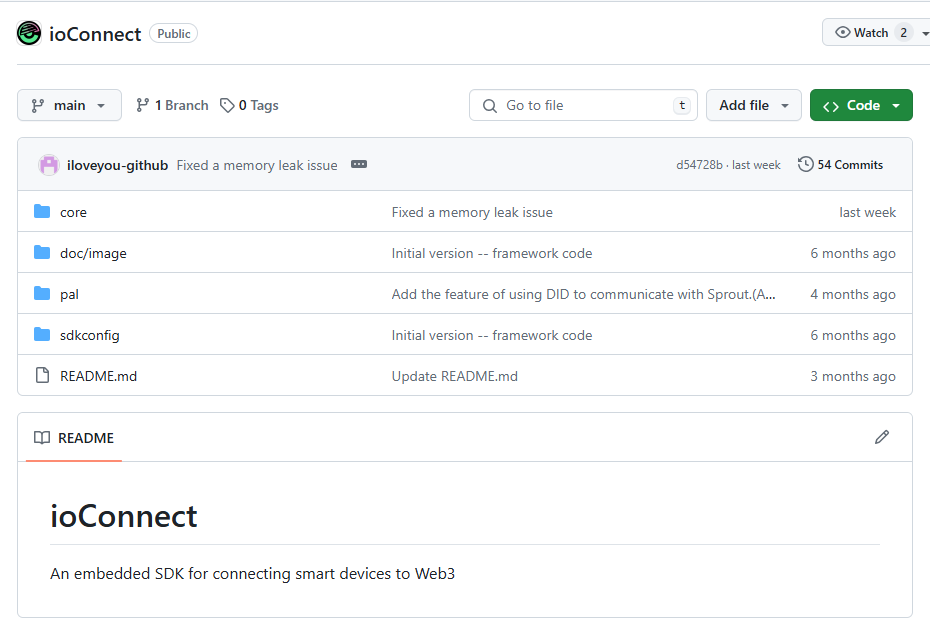930x629 pixels.
Task: Open the README.md file
Action: tap(98, 376)
